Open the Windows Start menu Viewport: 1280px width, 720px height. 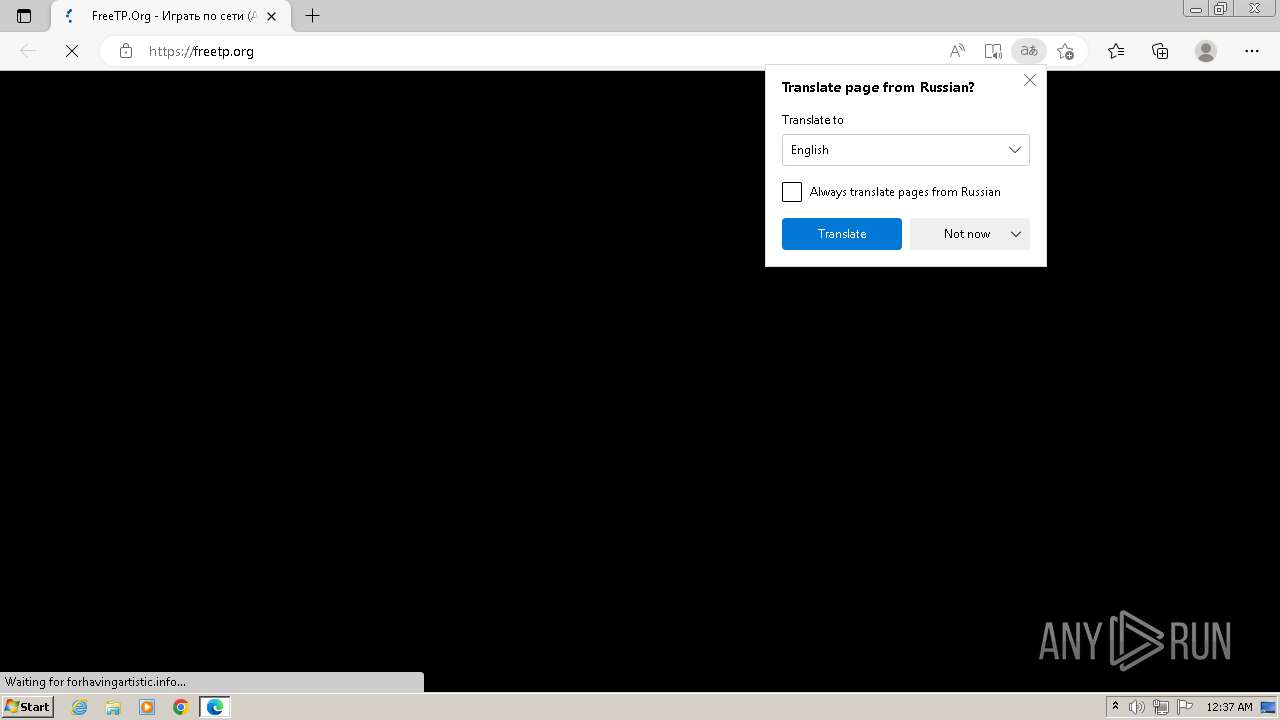[x=27, y=707]
